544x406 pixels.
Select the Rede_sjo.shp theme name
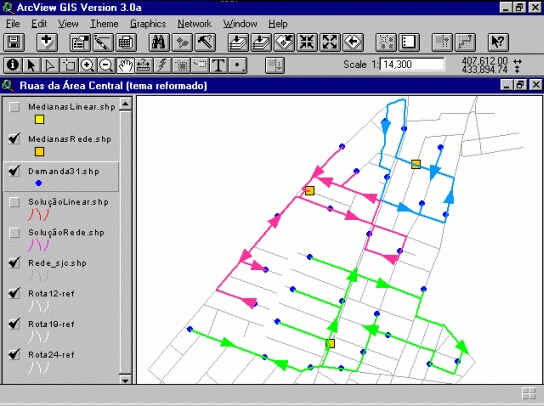pyautogui.click(x=57, y=263)
